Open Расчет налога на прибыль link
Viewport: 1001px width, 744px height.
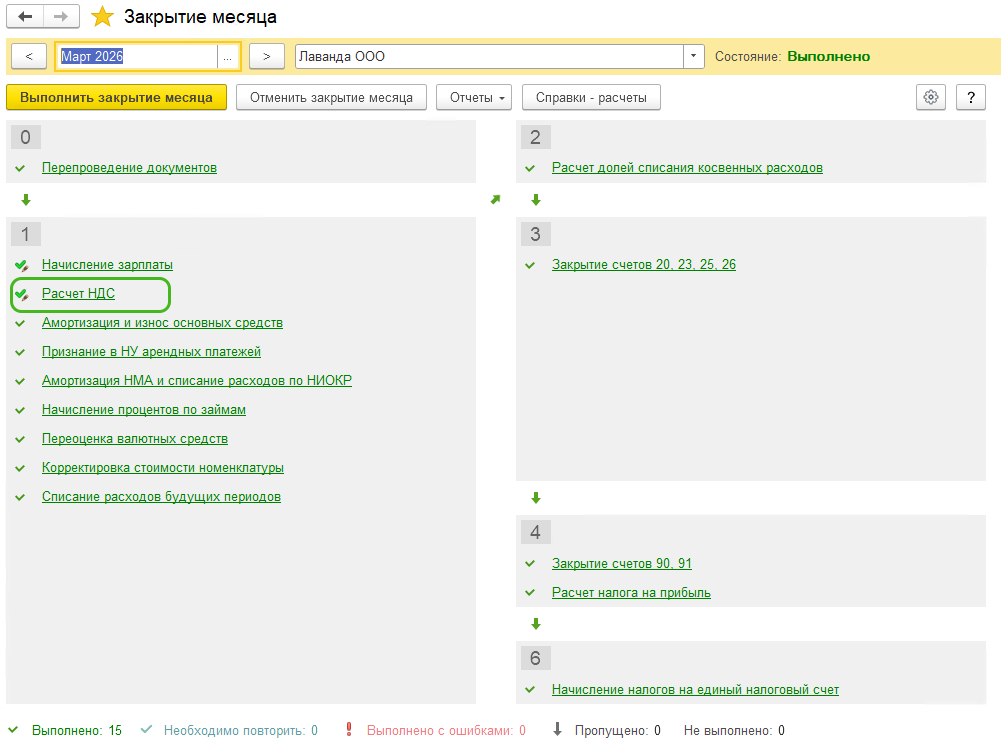coord(631,593)
